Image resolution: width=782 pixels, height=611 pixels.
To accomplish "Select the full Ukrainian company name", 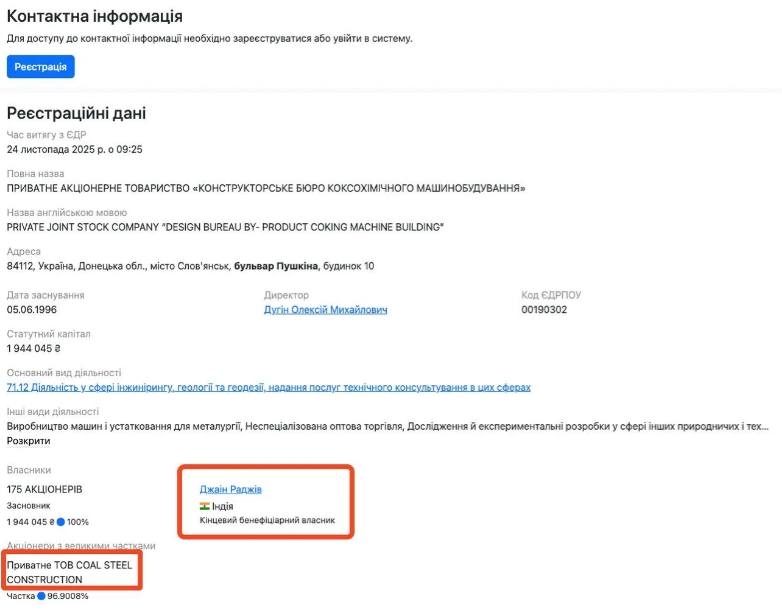I will pos(266,188).
